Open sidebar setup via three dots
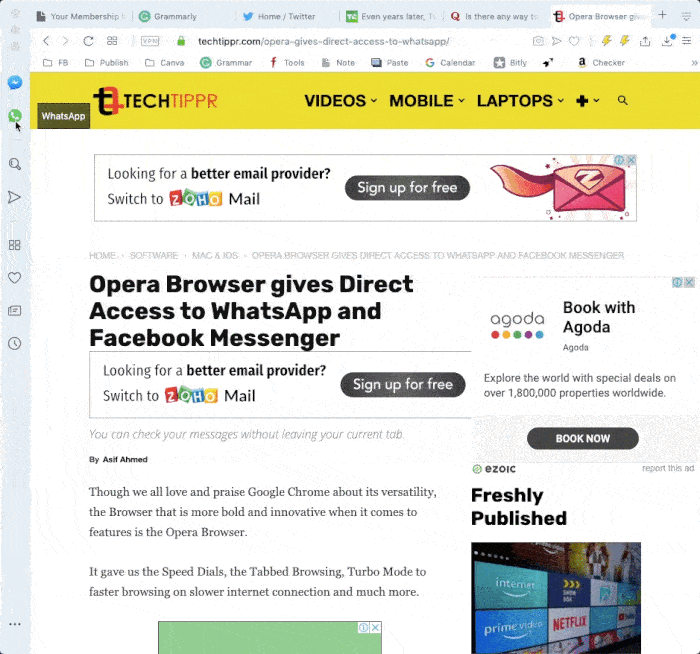 point(15,624)
